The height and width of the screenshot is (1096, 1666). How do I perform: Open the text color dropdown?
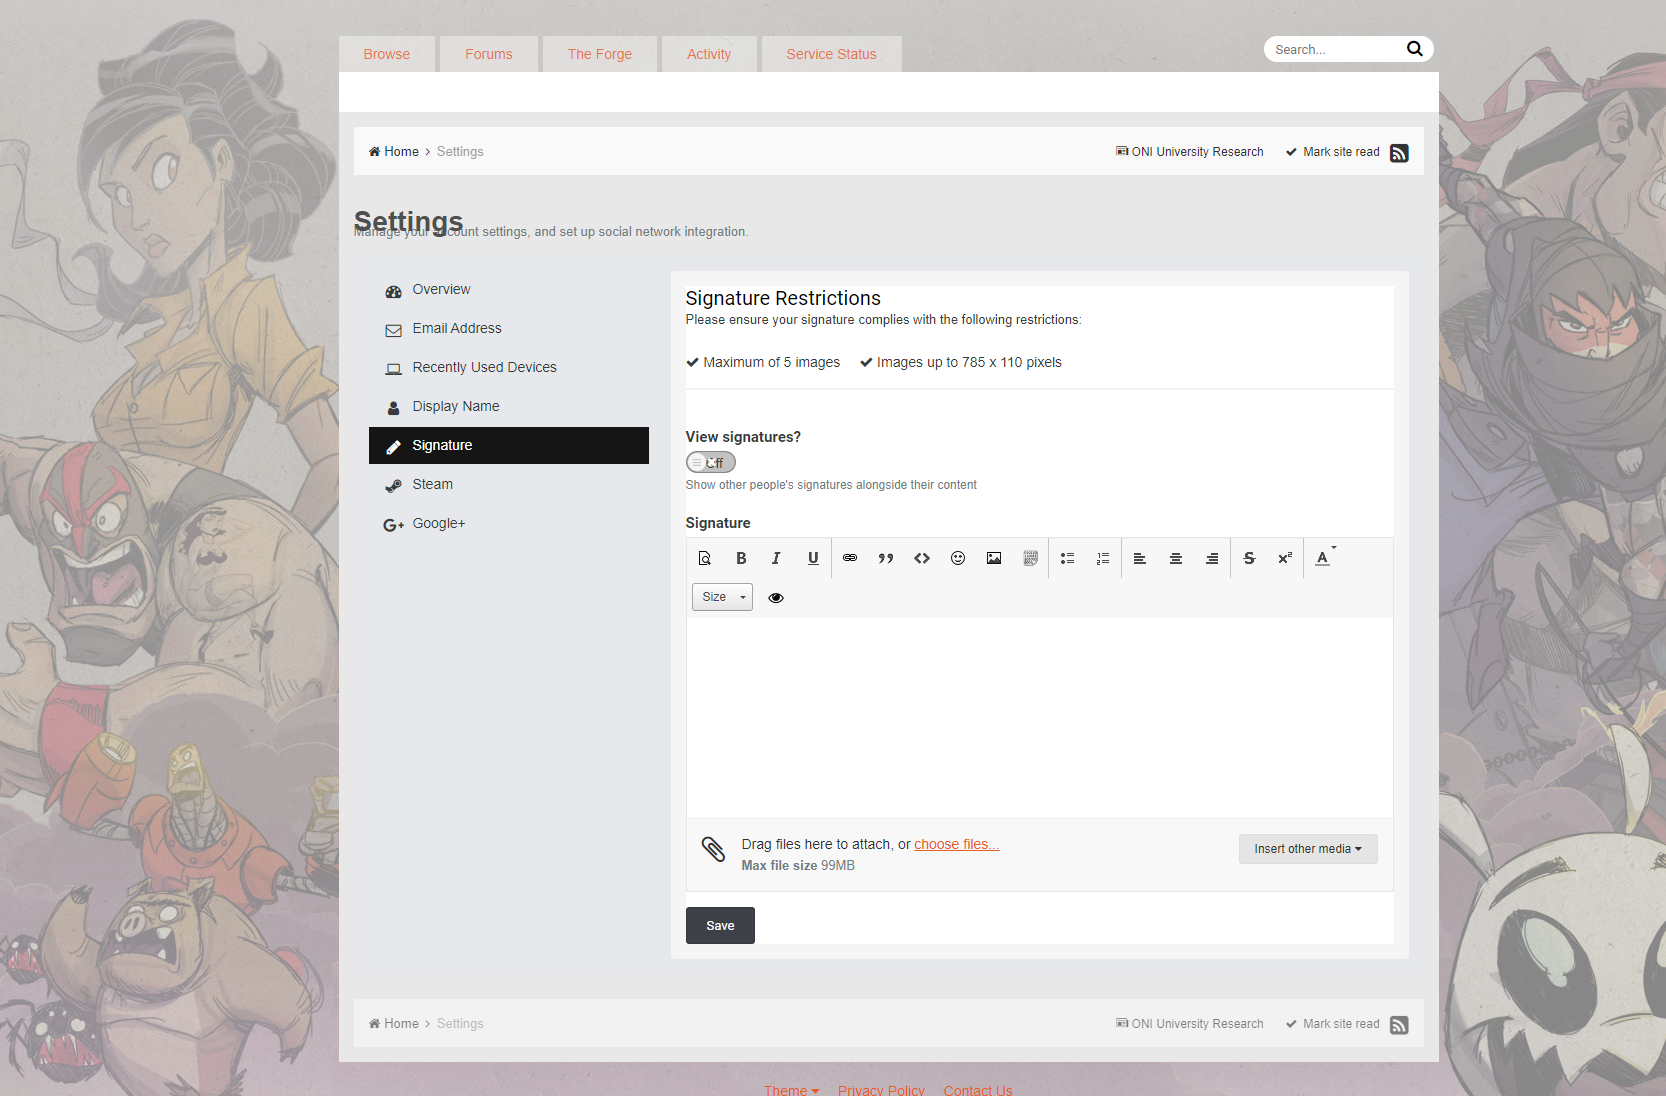[x=1325, y=558]
